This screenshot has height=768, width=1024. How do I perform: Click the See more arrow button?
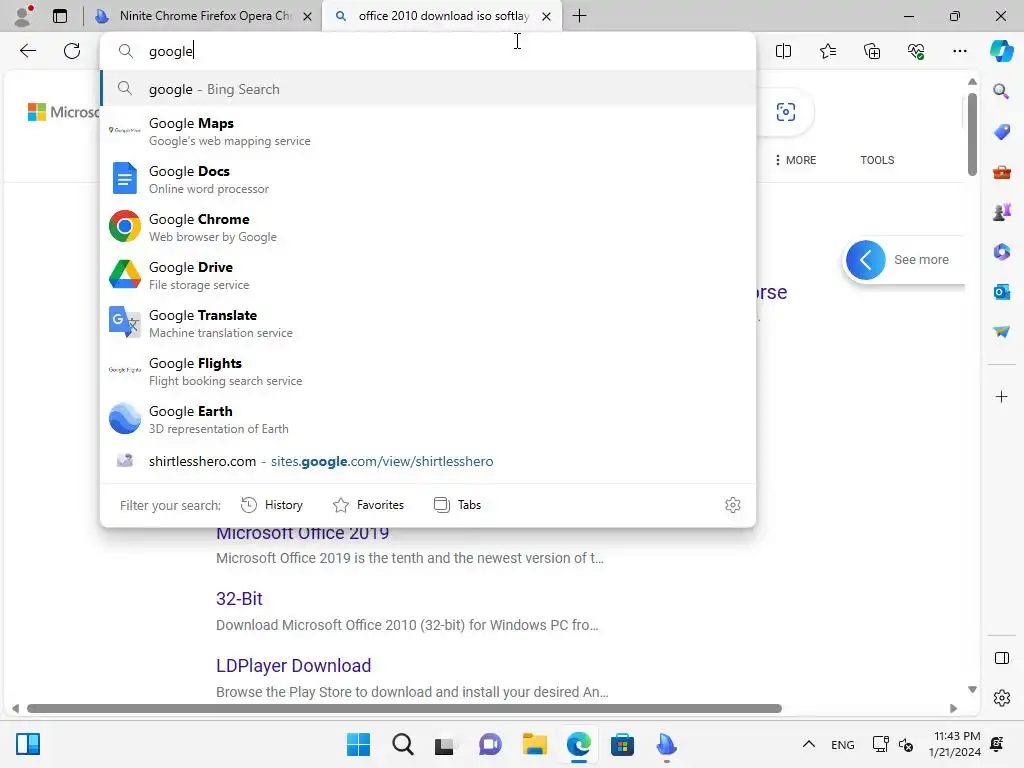tap(865, 260)
